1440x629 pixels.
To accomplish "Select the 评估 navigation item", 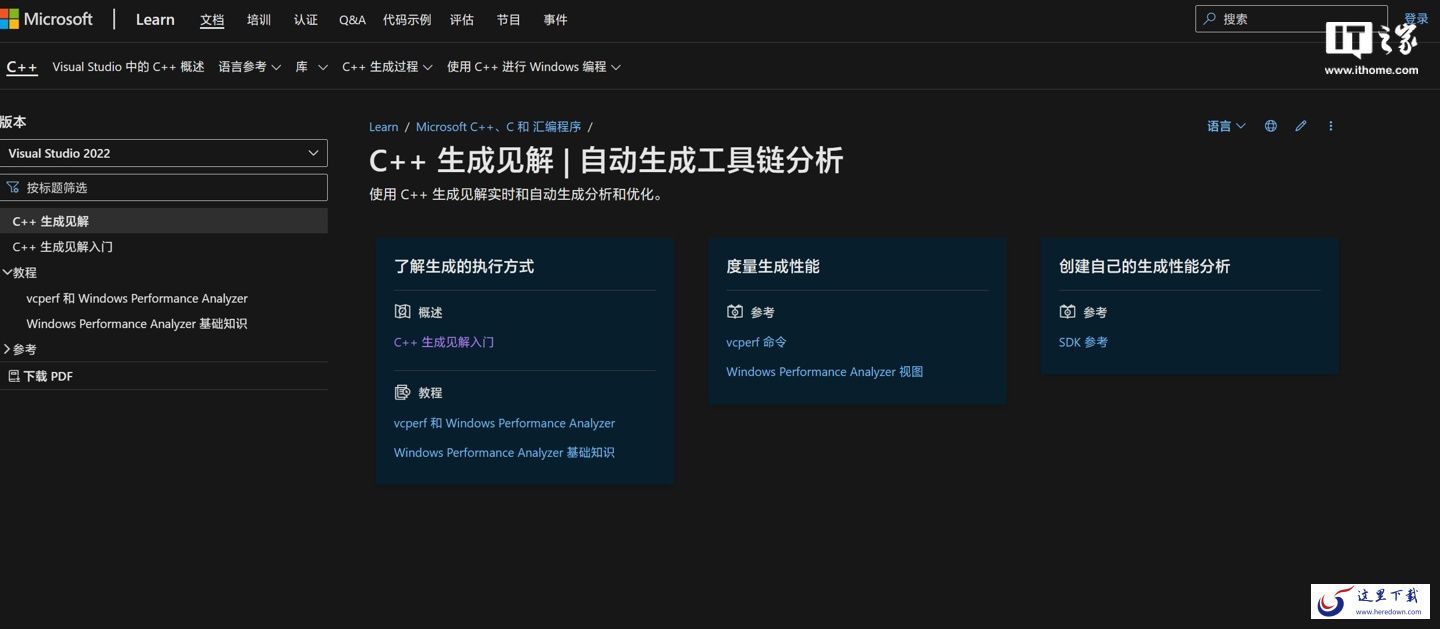I will pos(462,20).
